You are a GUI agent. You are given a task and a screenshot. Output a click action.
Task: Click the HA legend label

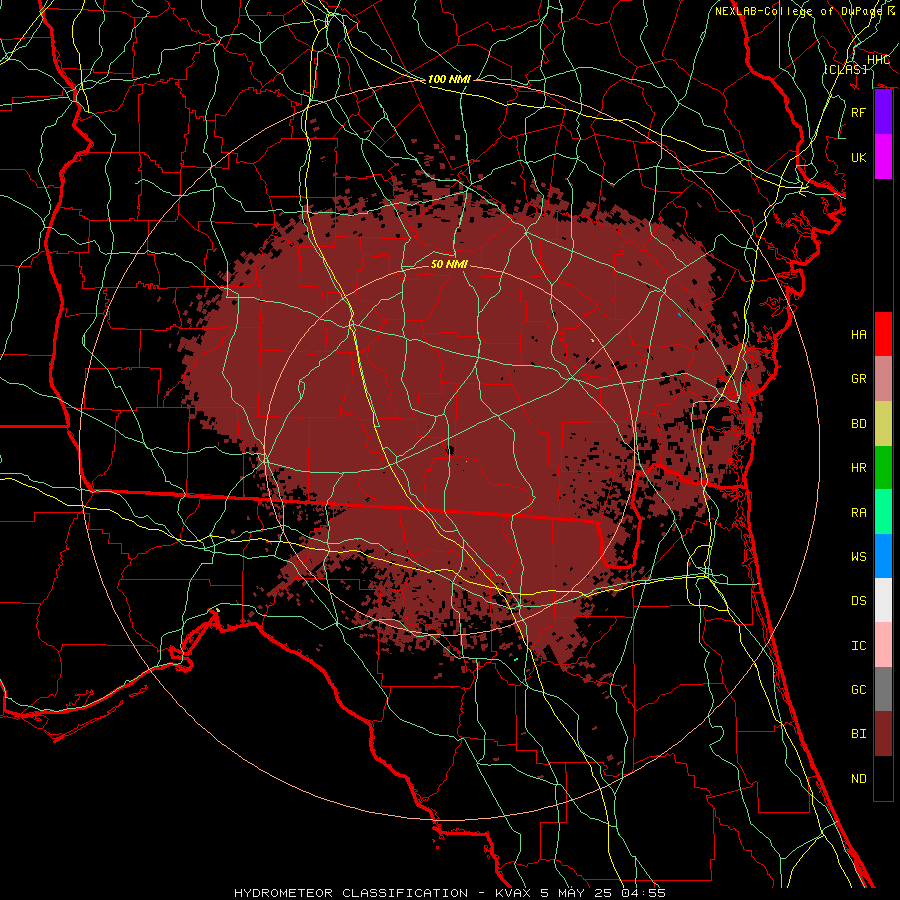[x=859, y=335]
